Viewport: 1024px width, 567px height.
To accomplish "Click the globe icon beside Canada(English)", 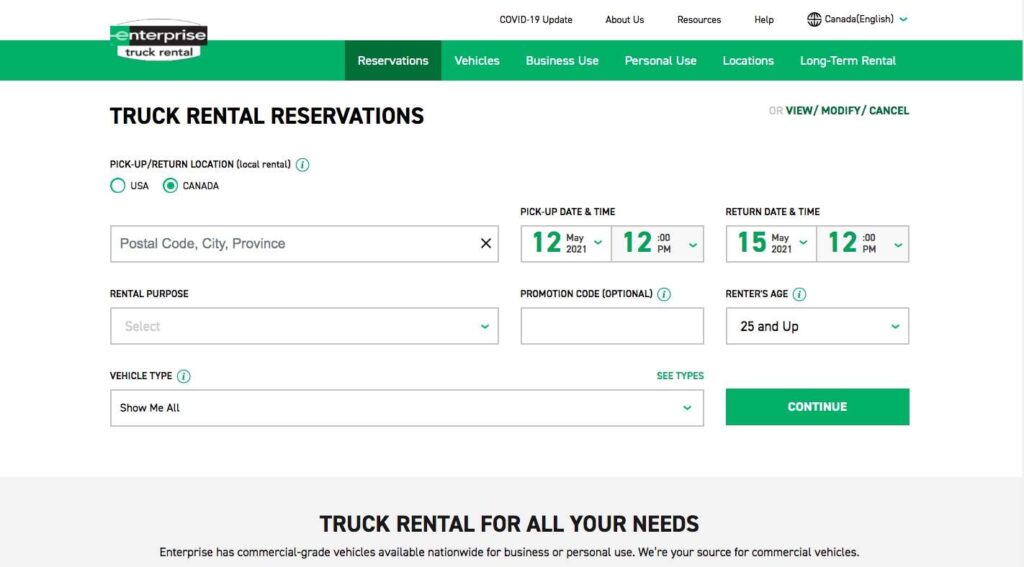I will [x=814, y=20].
